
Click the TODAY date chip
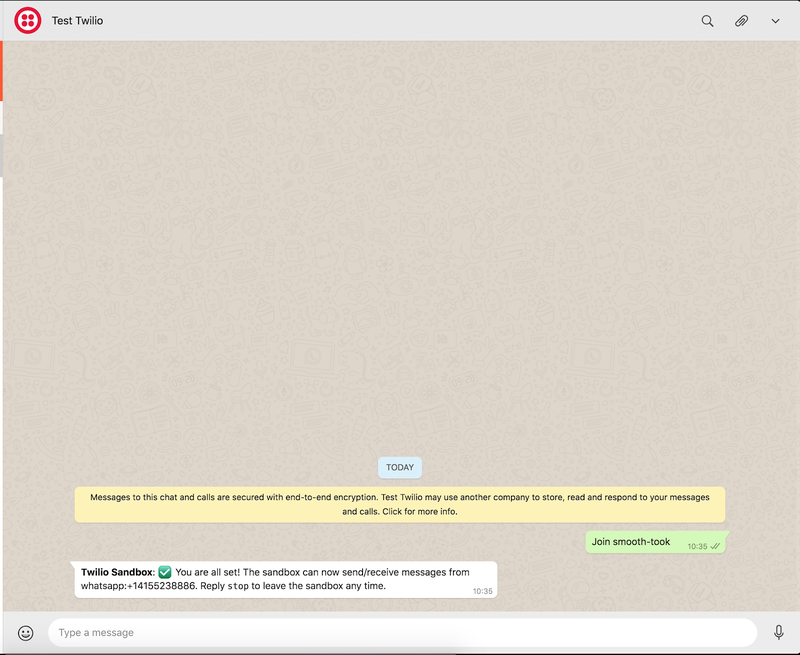pos(400,466)
